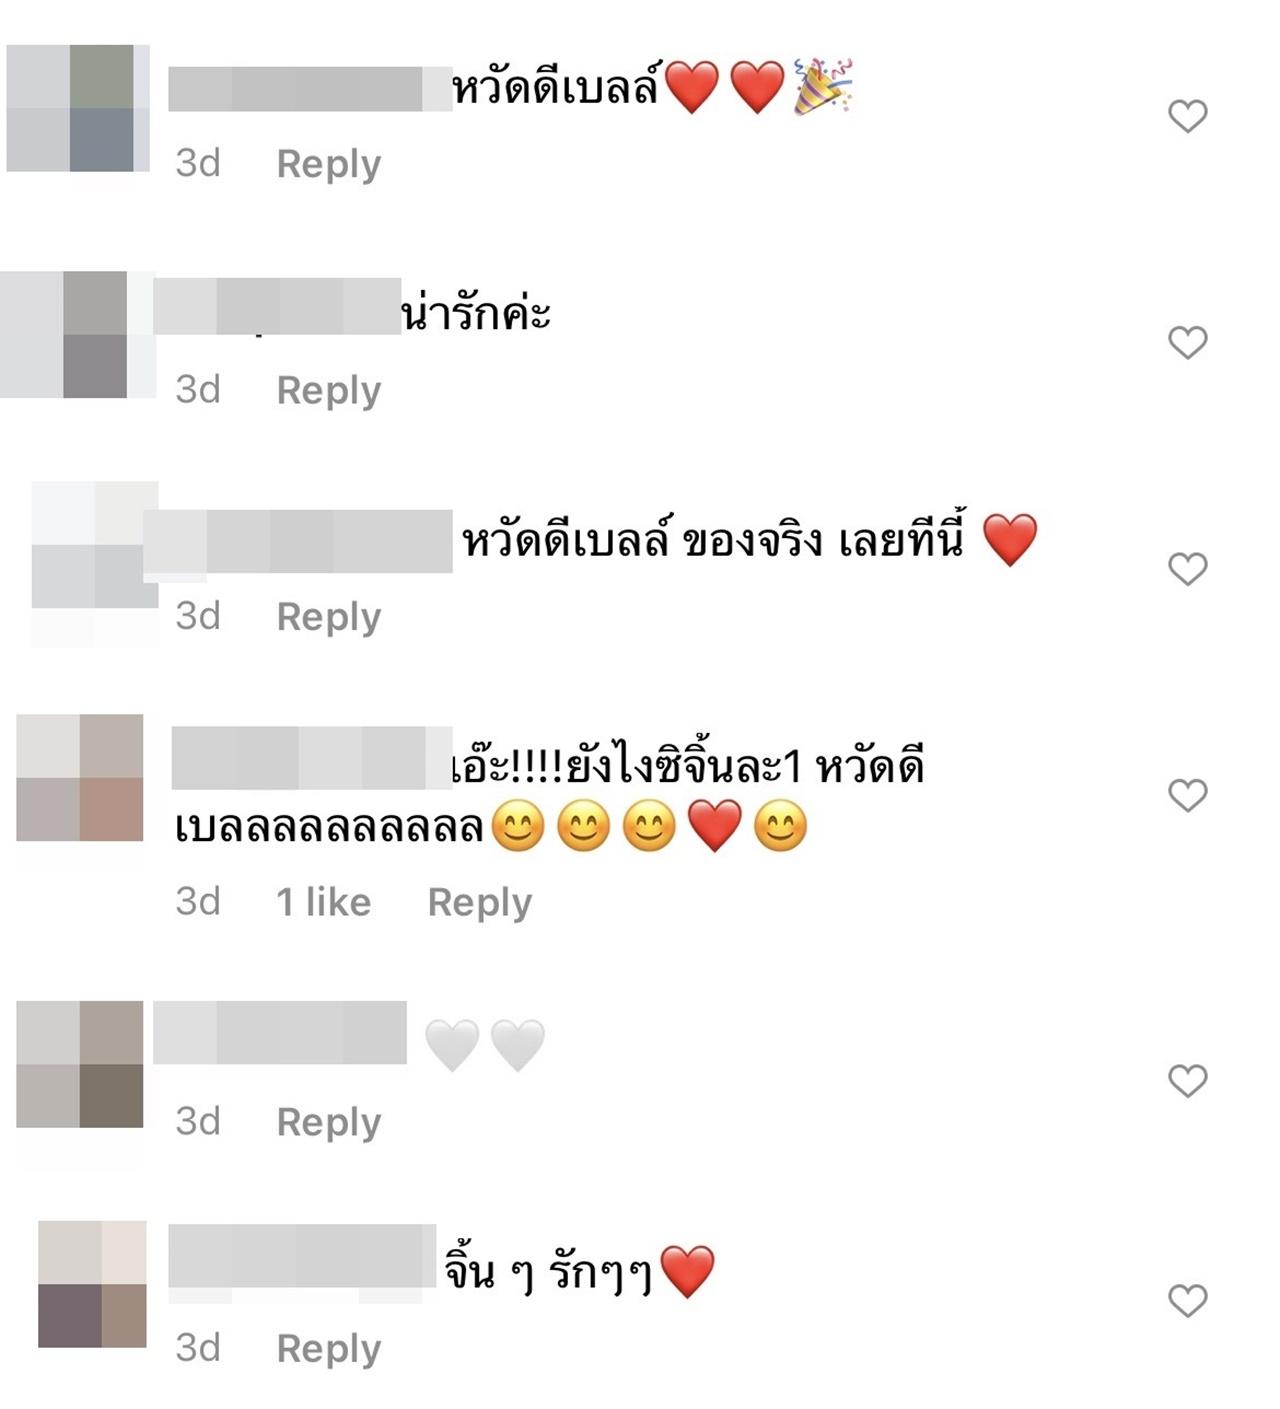Image resolution: width=1280 pixels, height=1409 pixels.
Task: Like the white hearts comment
Action: click(x=1188, y=1081)
